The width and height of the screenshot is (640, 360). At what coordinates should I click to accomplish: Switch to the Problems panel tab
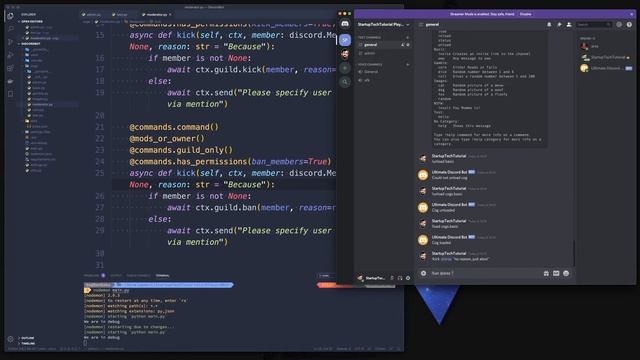[x=94, y=276]
